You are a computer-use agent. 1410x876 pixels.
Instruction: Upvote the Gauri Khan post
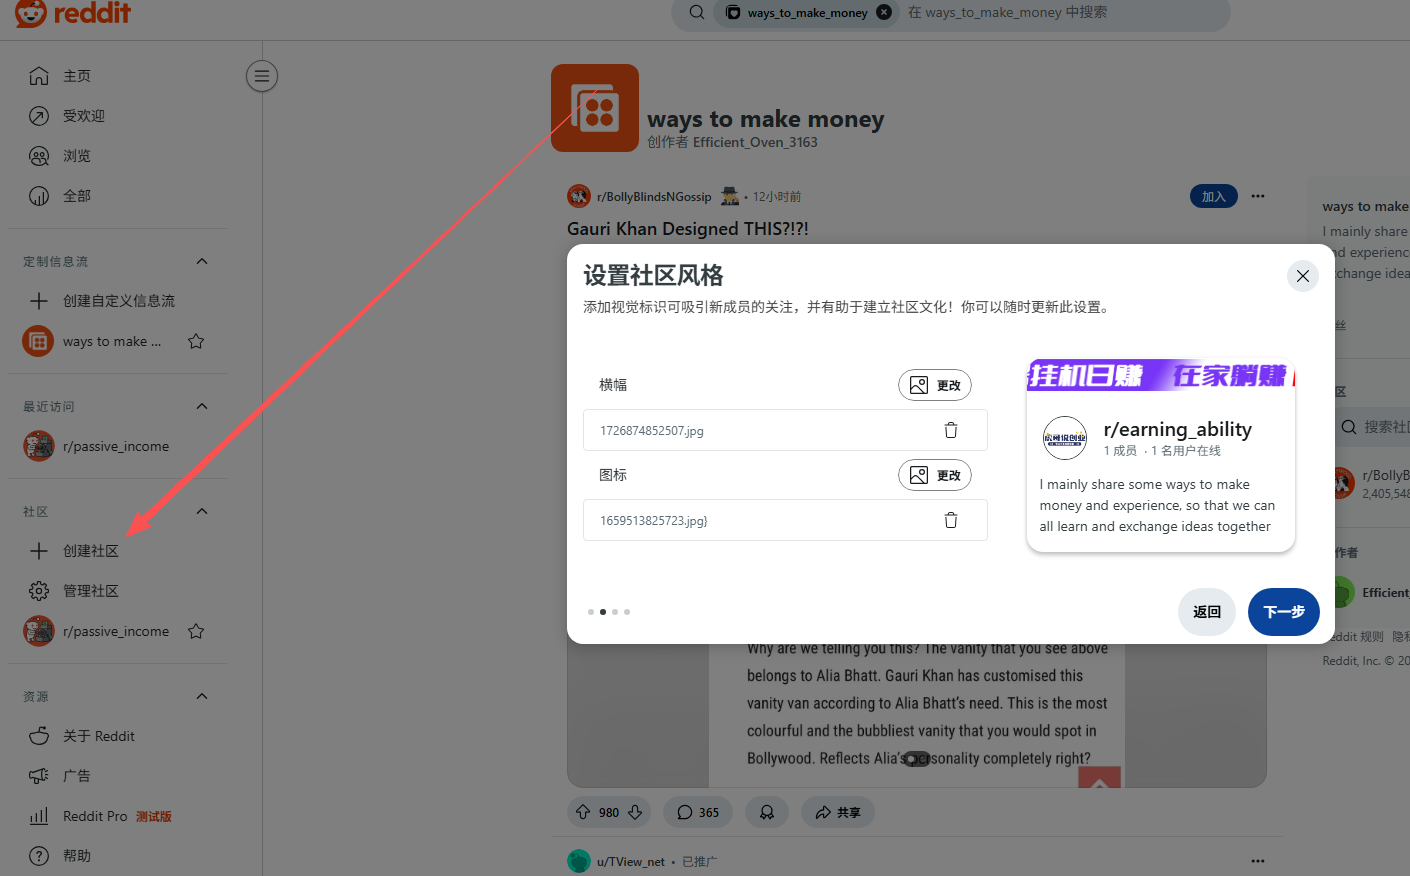pos(581,812)
